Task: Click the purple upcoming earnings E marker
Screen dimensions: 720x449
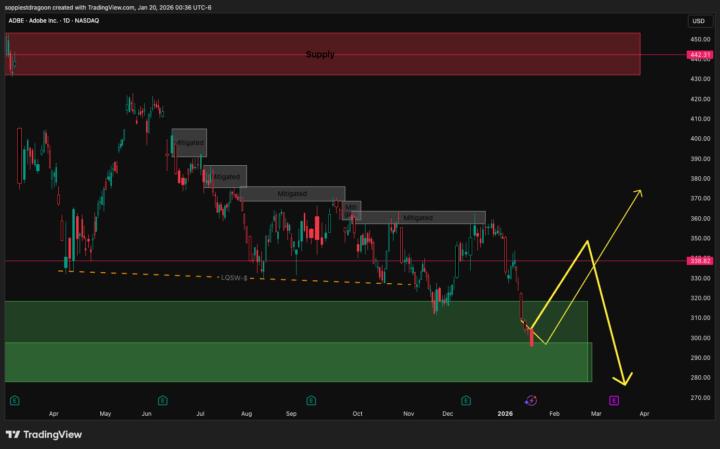Action: coord(614,401)
